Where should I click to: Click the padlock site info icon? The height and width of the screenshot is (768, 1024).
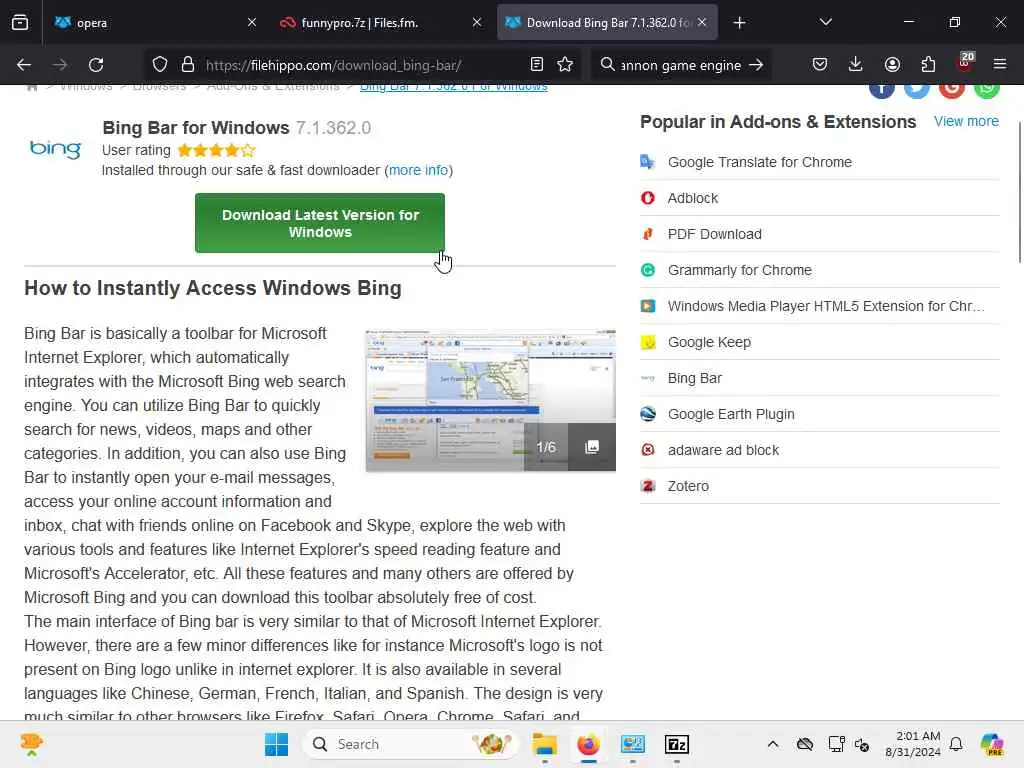(x=188, y=64)
